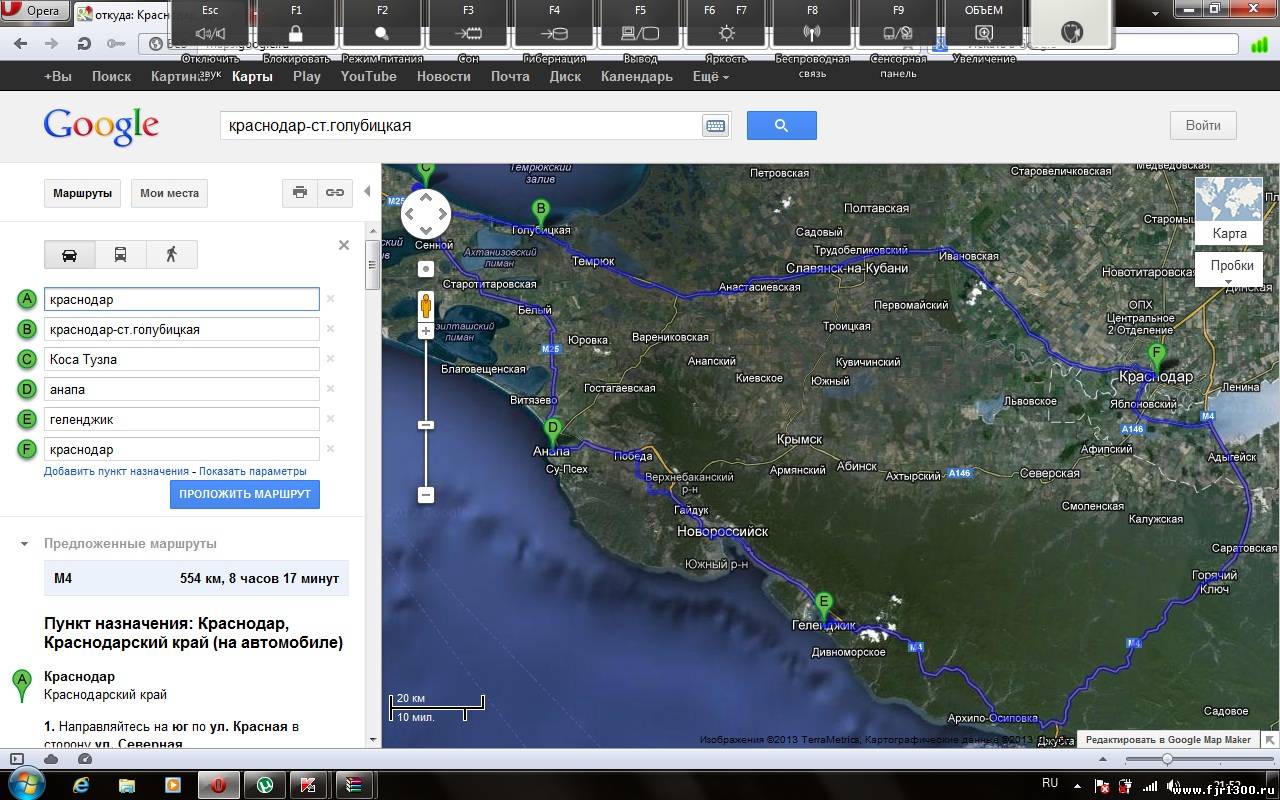1280x800 pixels.
Task: Close the directions form with X
Action: pos(344,245)
